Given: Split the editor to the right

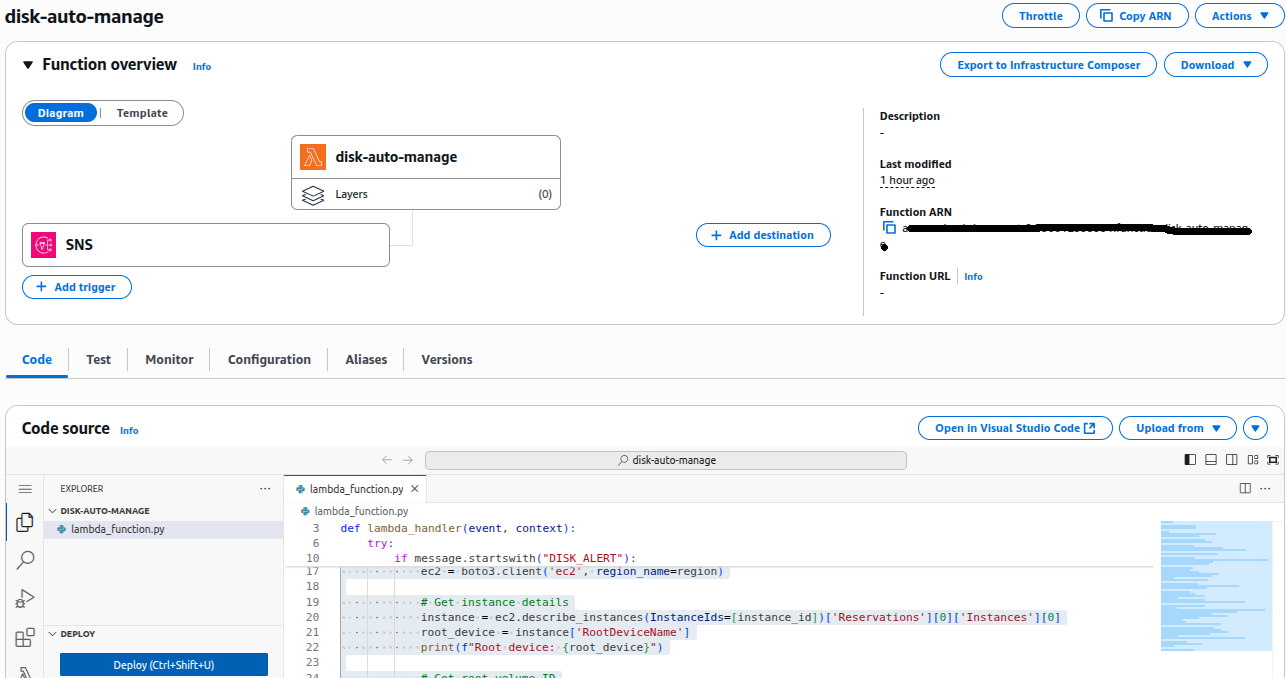Looking at the screenshot, I should click(x=1245, y=489).
